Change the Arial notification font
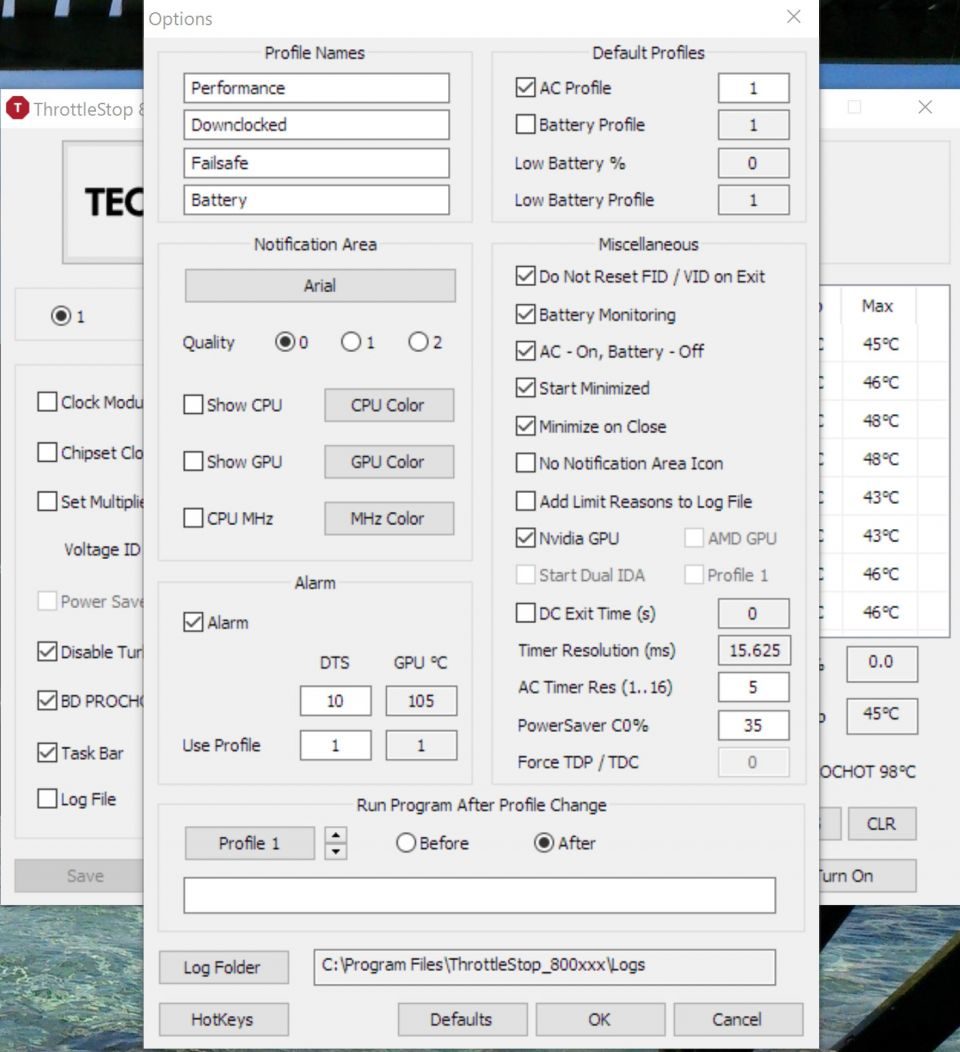Image resolution: width=960 pixels, height=1052 pixels. 319,286
